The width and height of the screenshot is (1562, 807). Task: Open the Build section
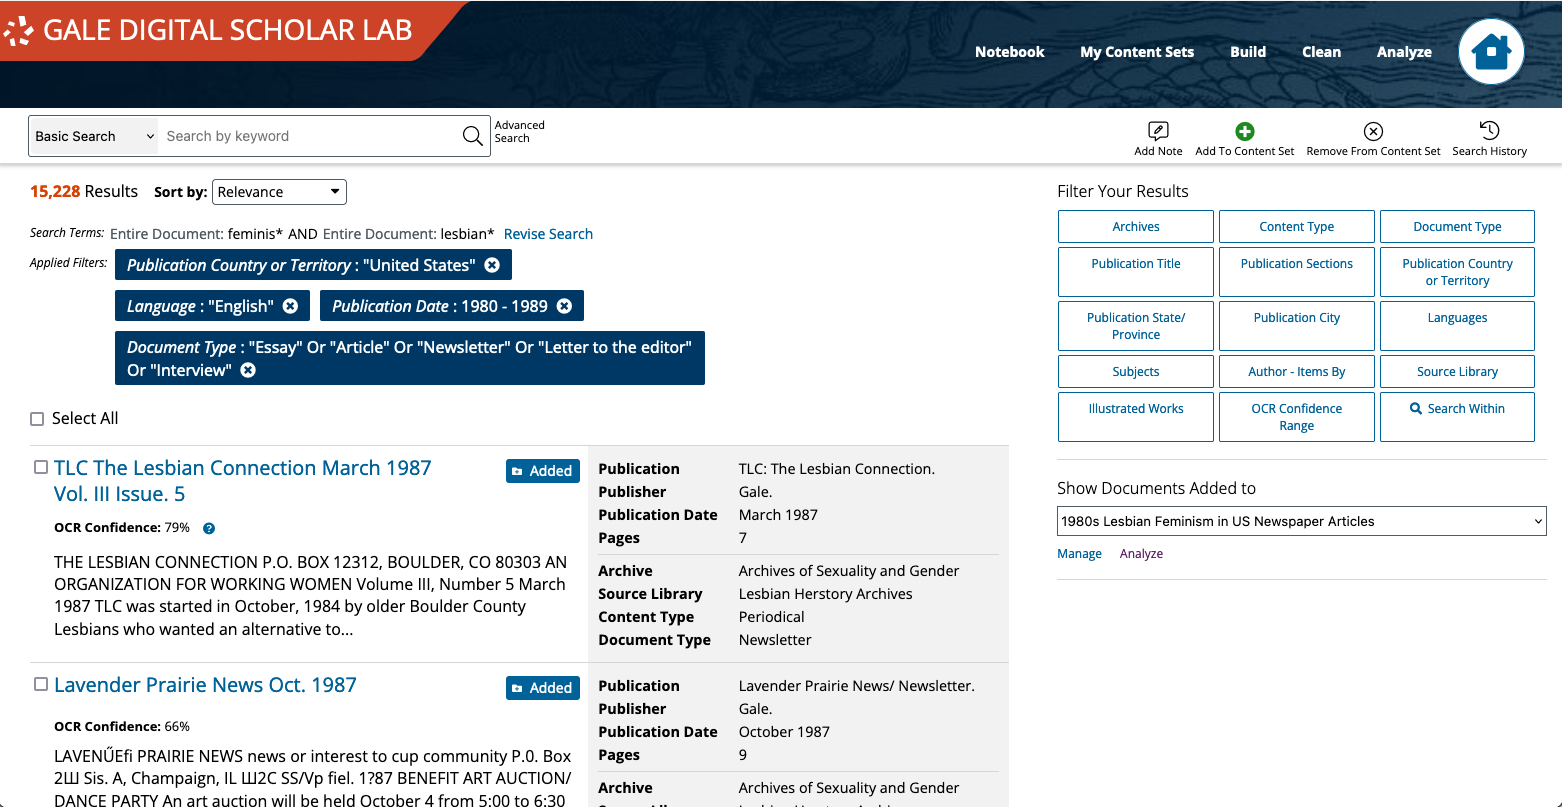pos(1248,52)
